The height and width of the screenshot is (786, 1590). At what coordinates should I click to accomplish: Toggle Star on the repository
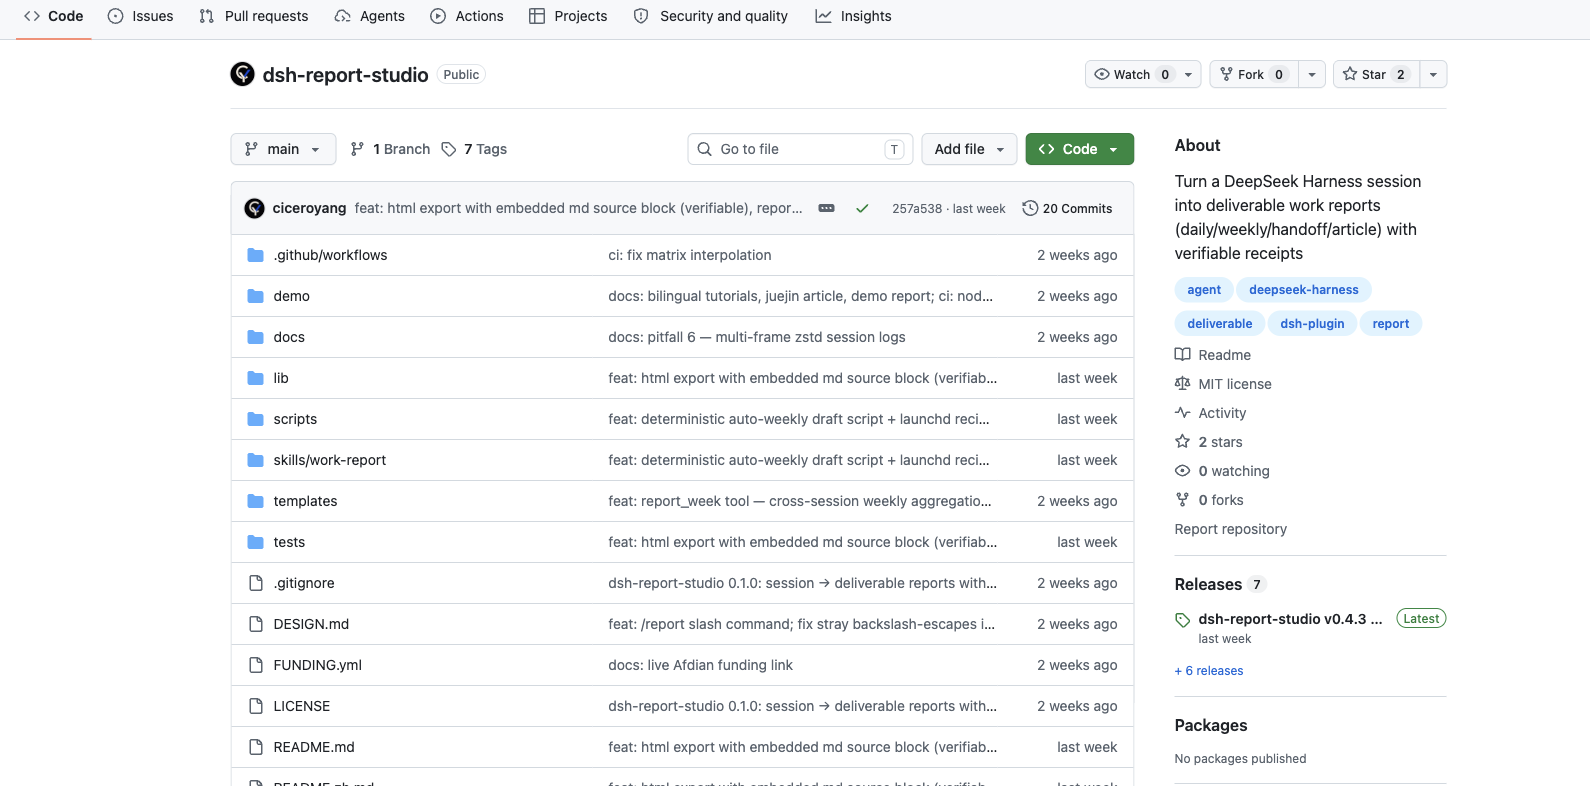(1376, 74)
